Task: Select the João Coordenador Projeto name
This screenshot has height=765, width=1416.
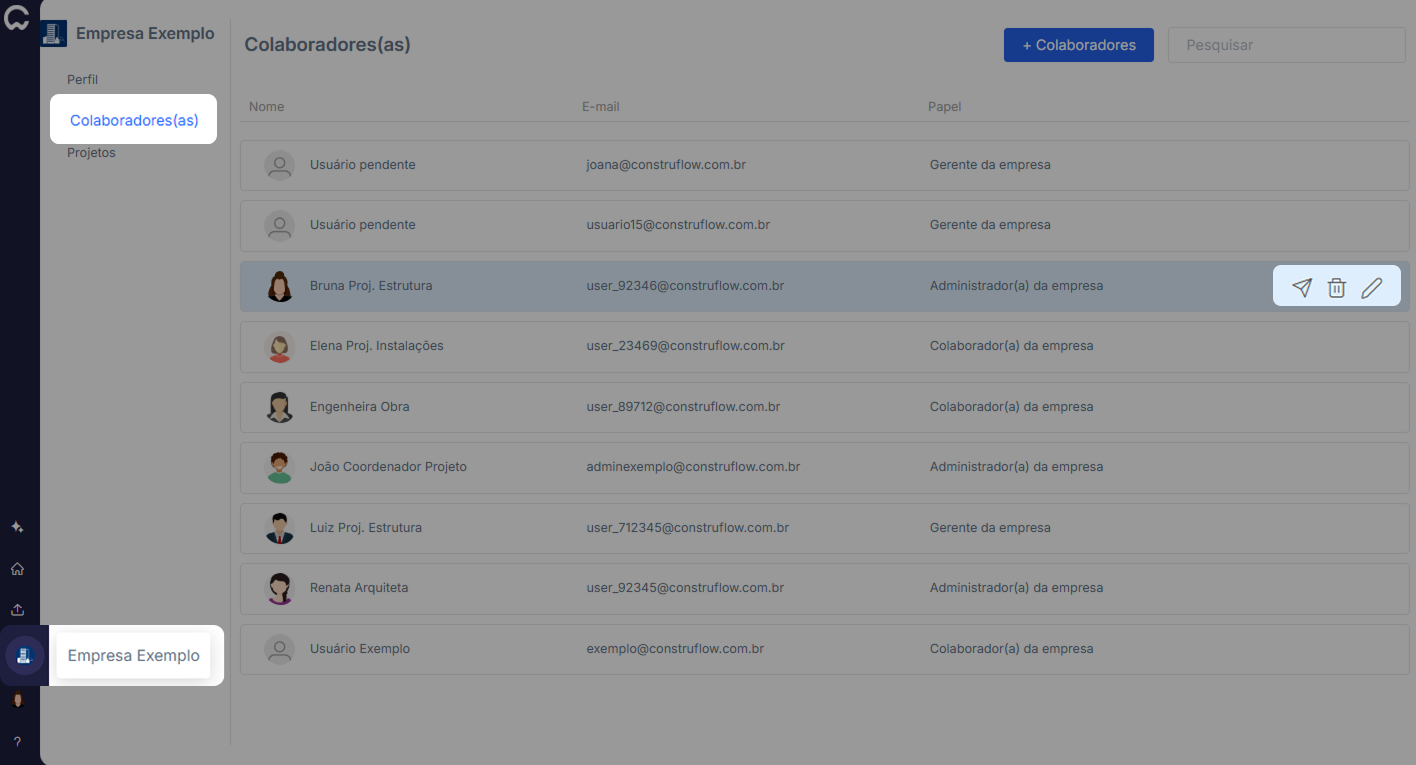Action: pos(388,467)
